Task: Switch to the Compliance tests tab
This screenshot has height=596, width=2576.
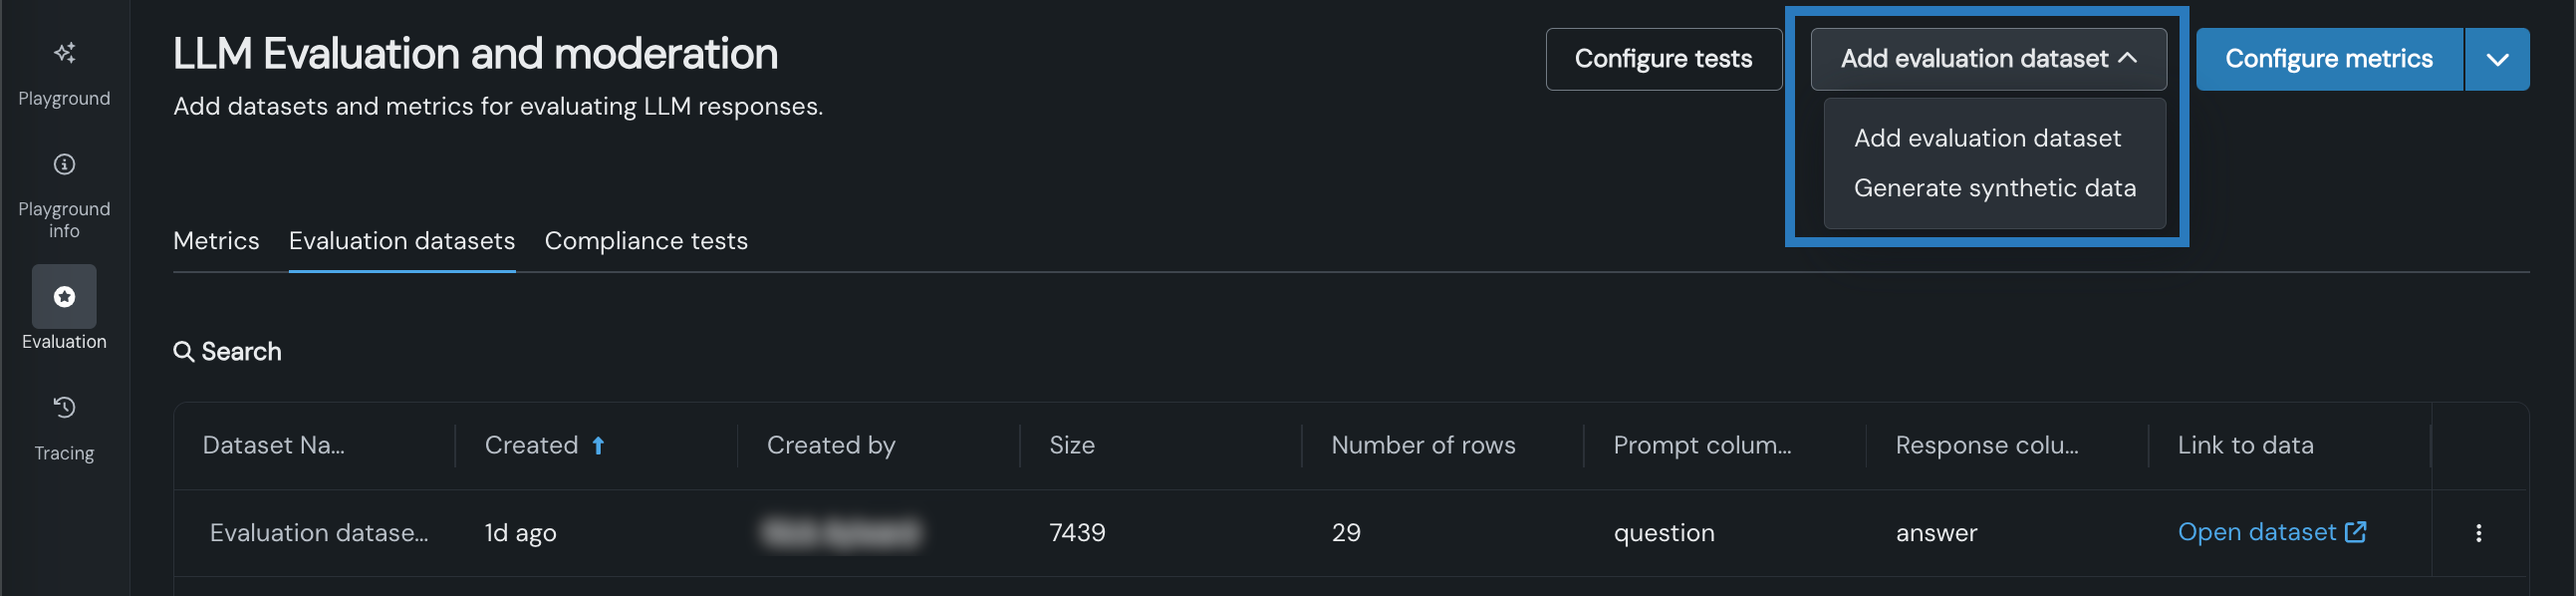Action: pos(646,241)
